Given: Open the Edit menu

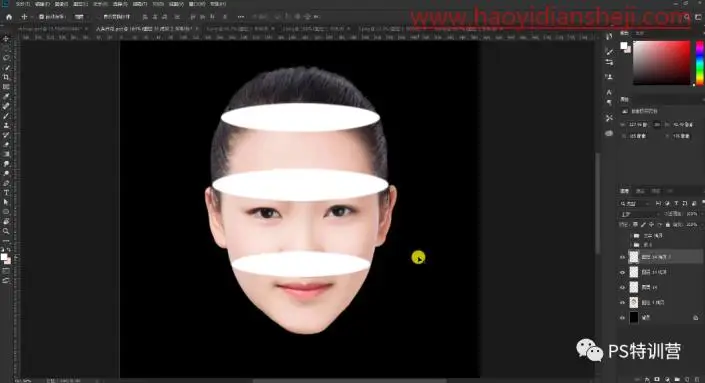Looking at the screenshot, I should pyautogui.click(x=42, y=4).
